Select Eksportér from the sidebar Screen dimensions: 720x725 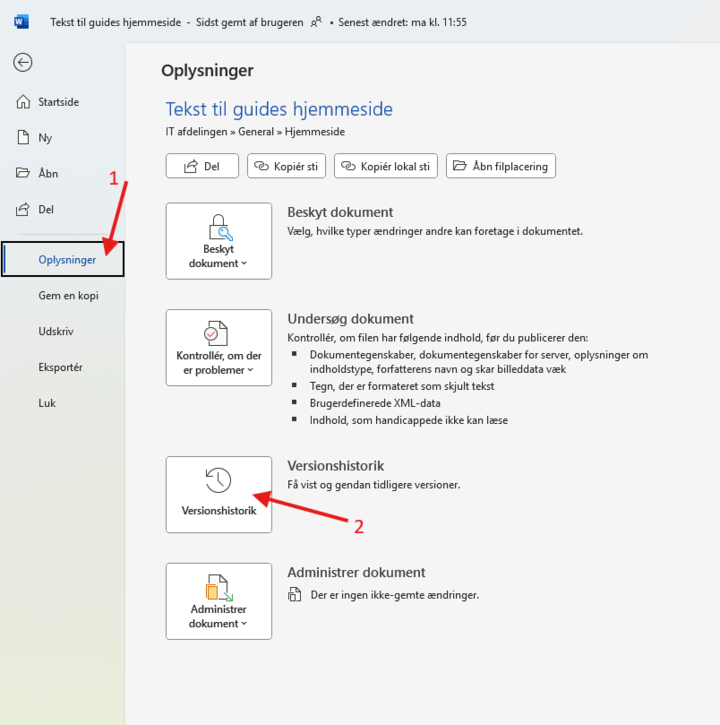(60, 367)
